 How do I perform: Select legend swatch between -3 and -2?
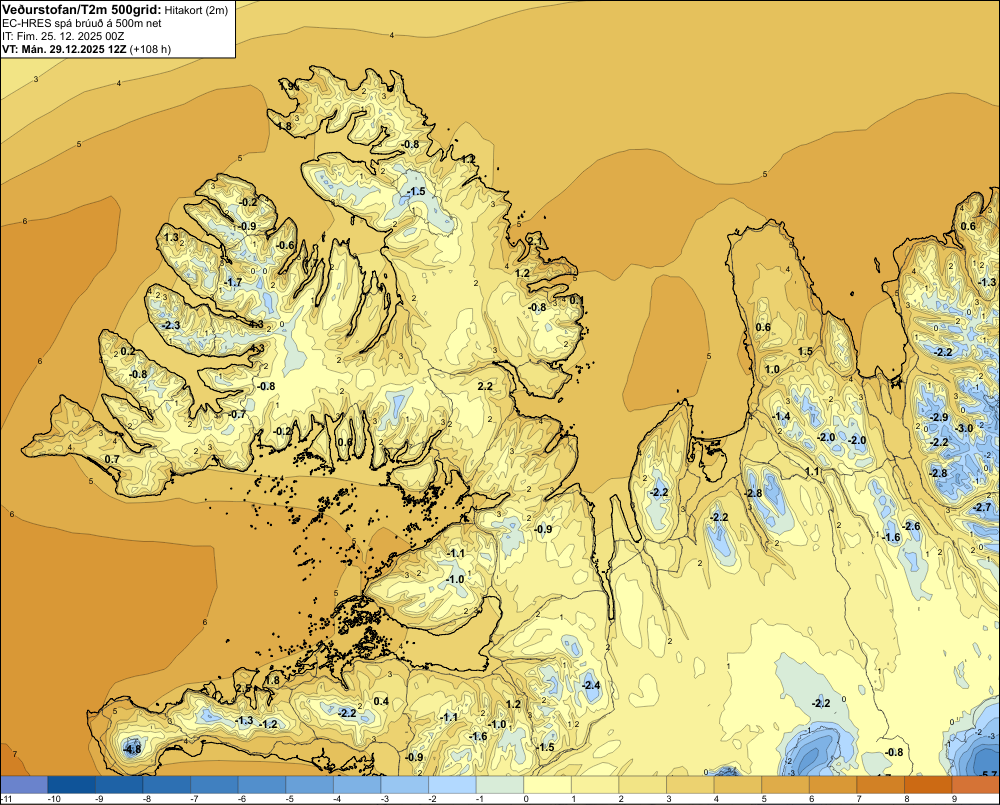point(405,785)
